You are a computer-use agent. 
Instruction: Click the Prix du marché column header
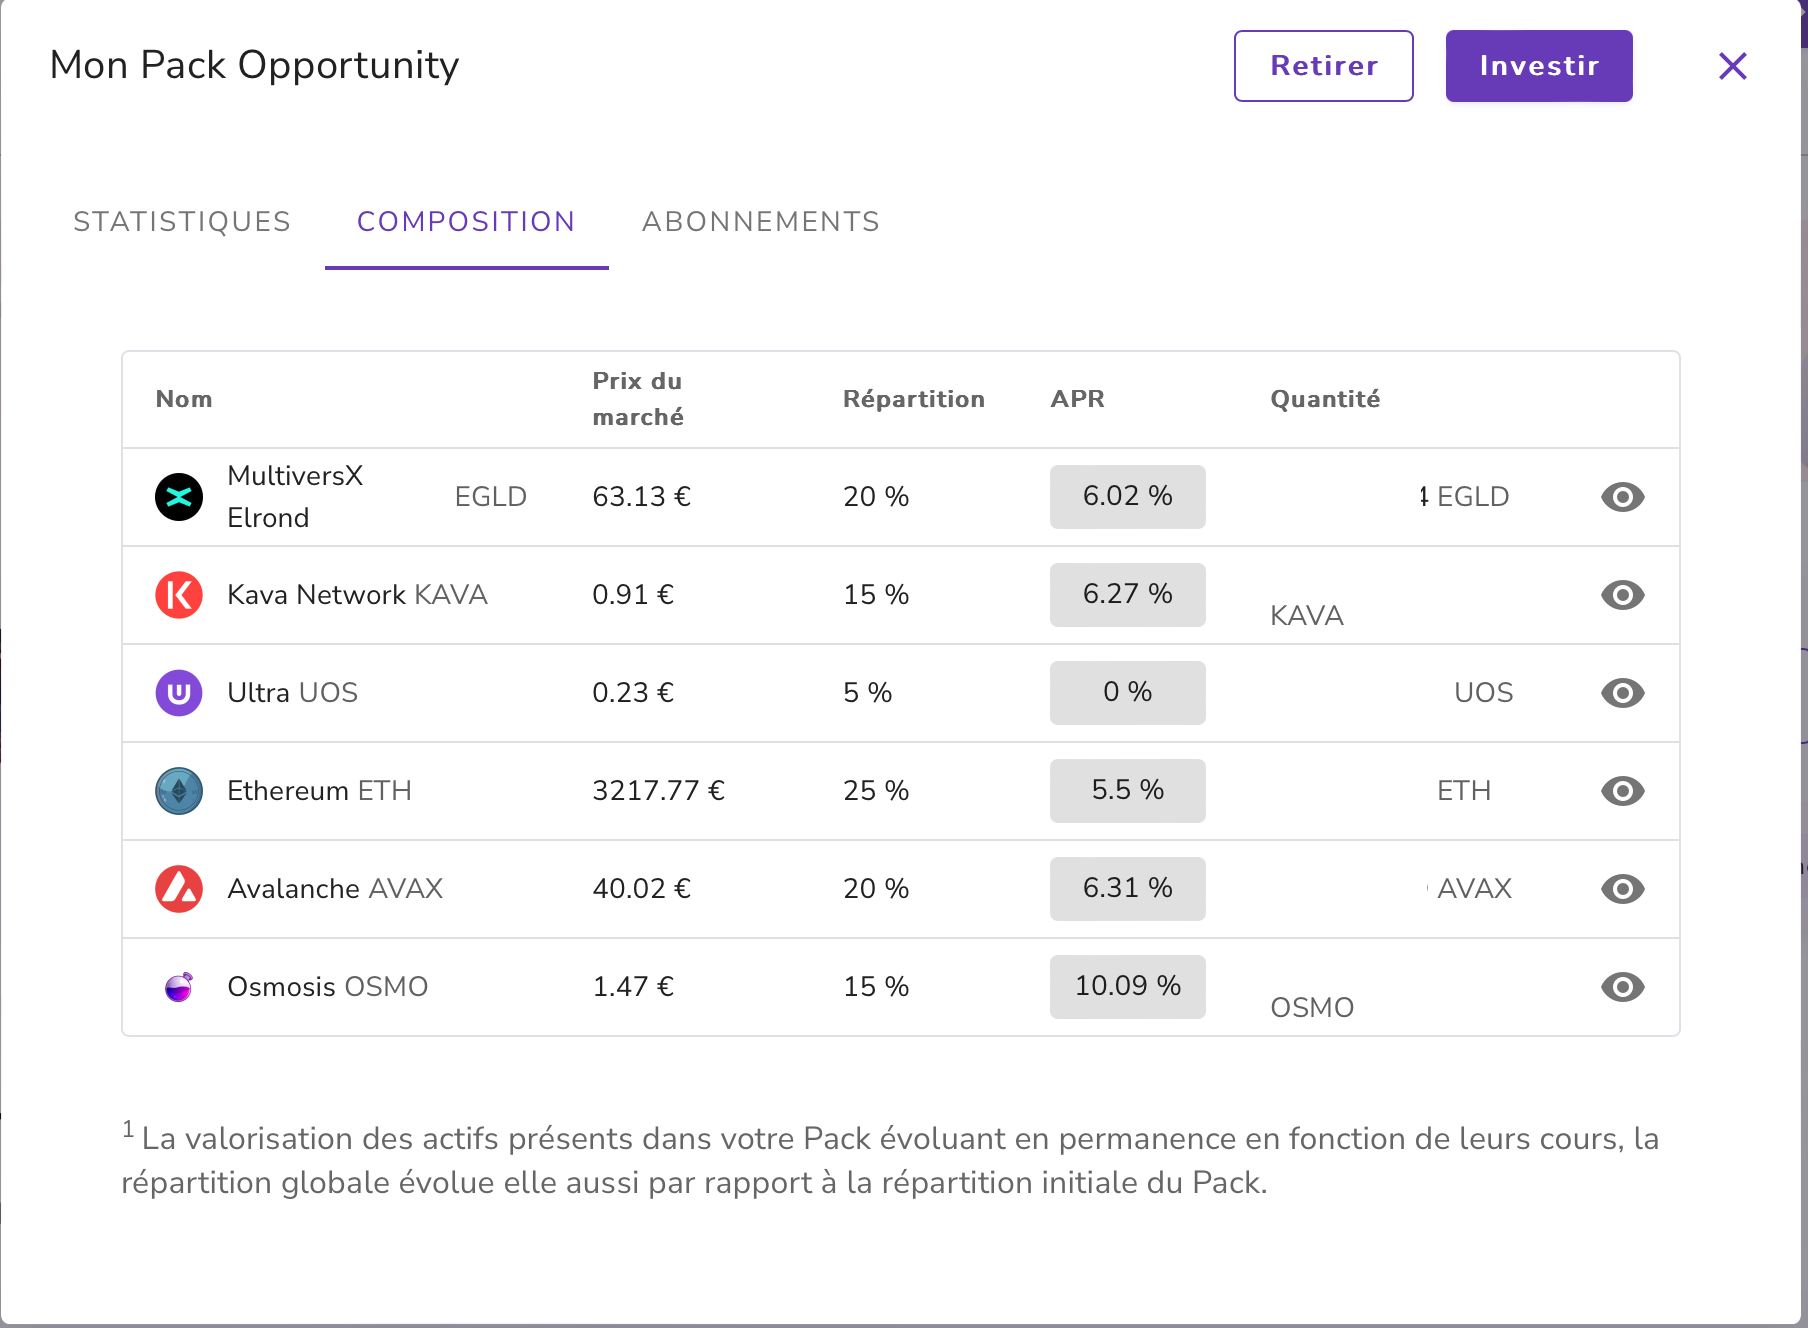tap(638, 399)
